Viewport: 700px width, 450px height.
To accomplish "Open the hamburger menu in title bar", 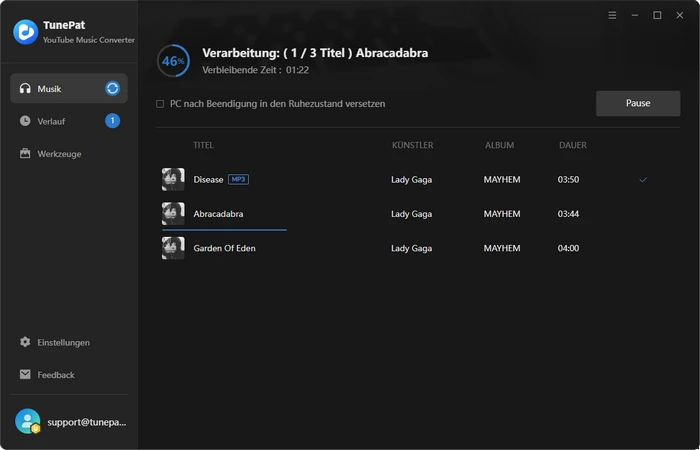I will 612,16.
